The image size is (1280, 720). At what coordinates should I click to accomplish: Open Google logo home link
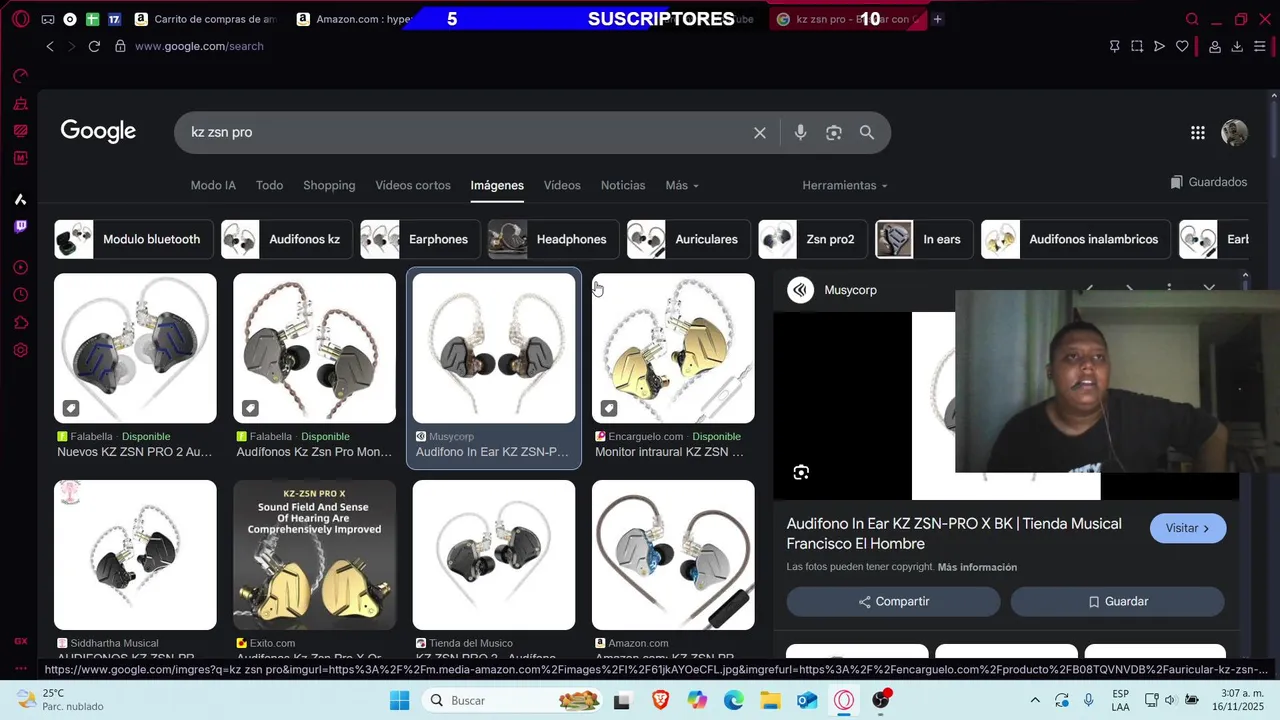pos(98,131)
